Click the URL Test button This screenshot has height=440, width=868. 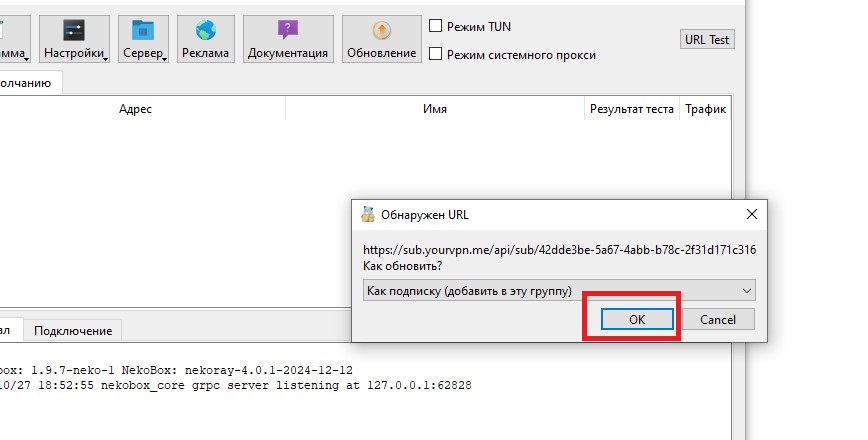707,40
